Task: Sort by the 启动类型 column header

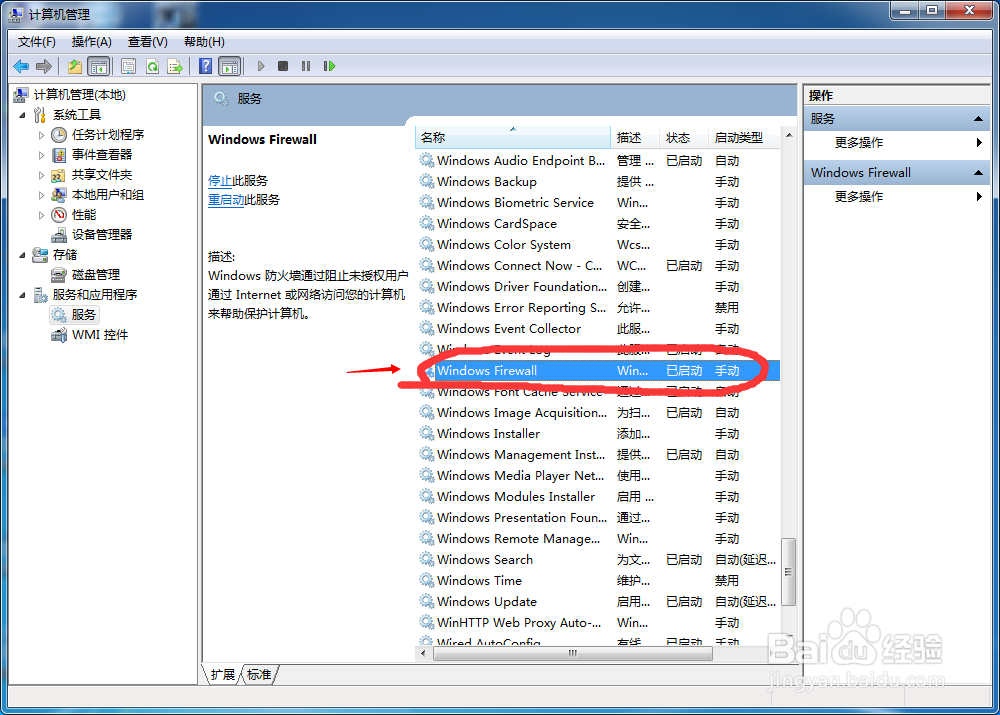Action: coord(744,138)
